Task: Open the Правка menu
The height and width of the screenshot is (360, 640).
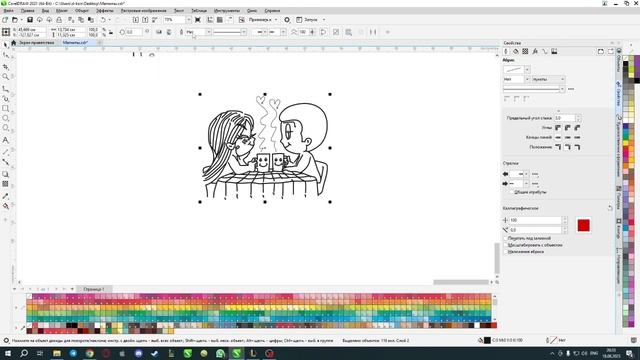Action: coord(27,11)
